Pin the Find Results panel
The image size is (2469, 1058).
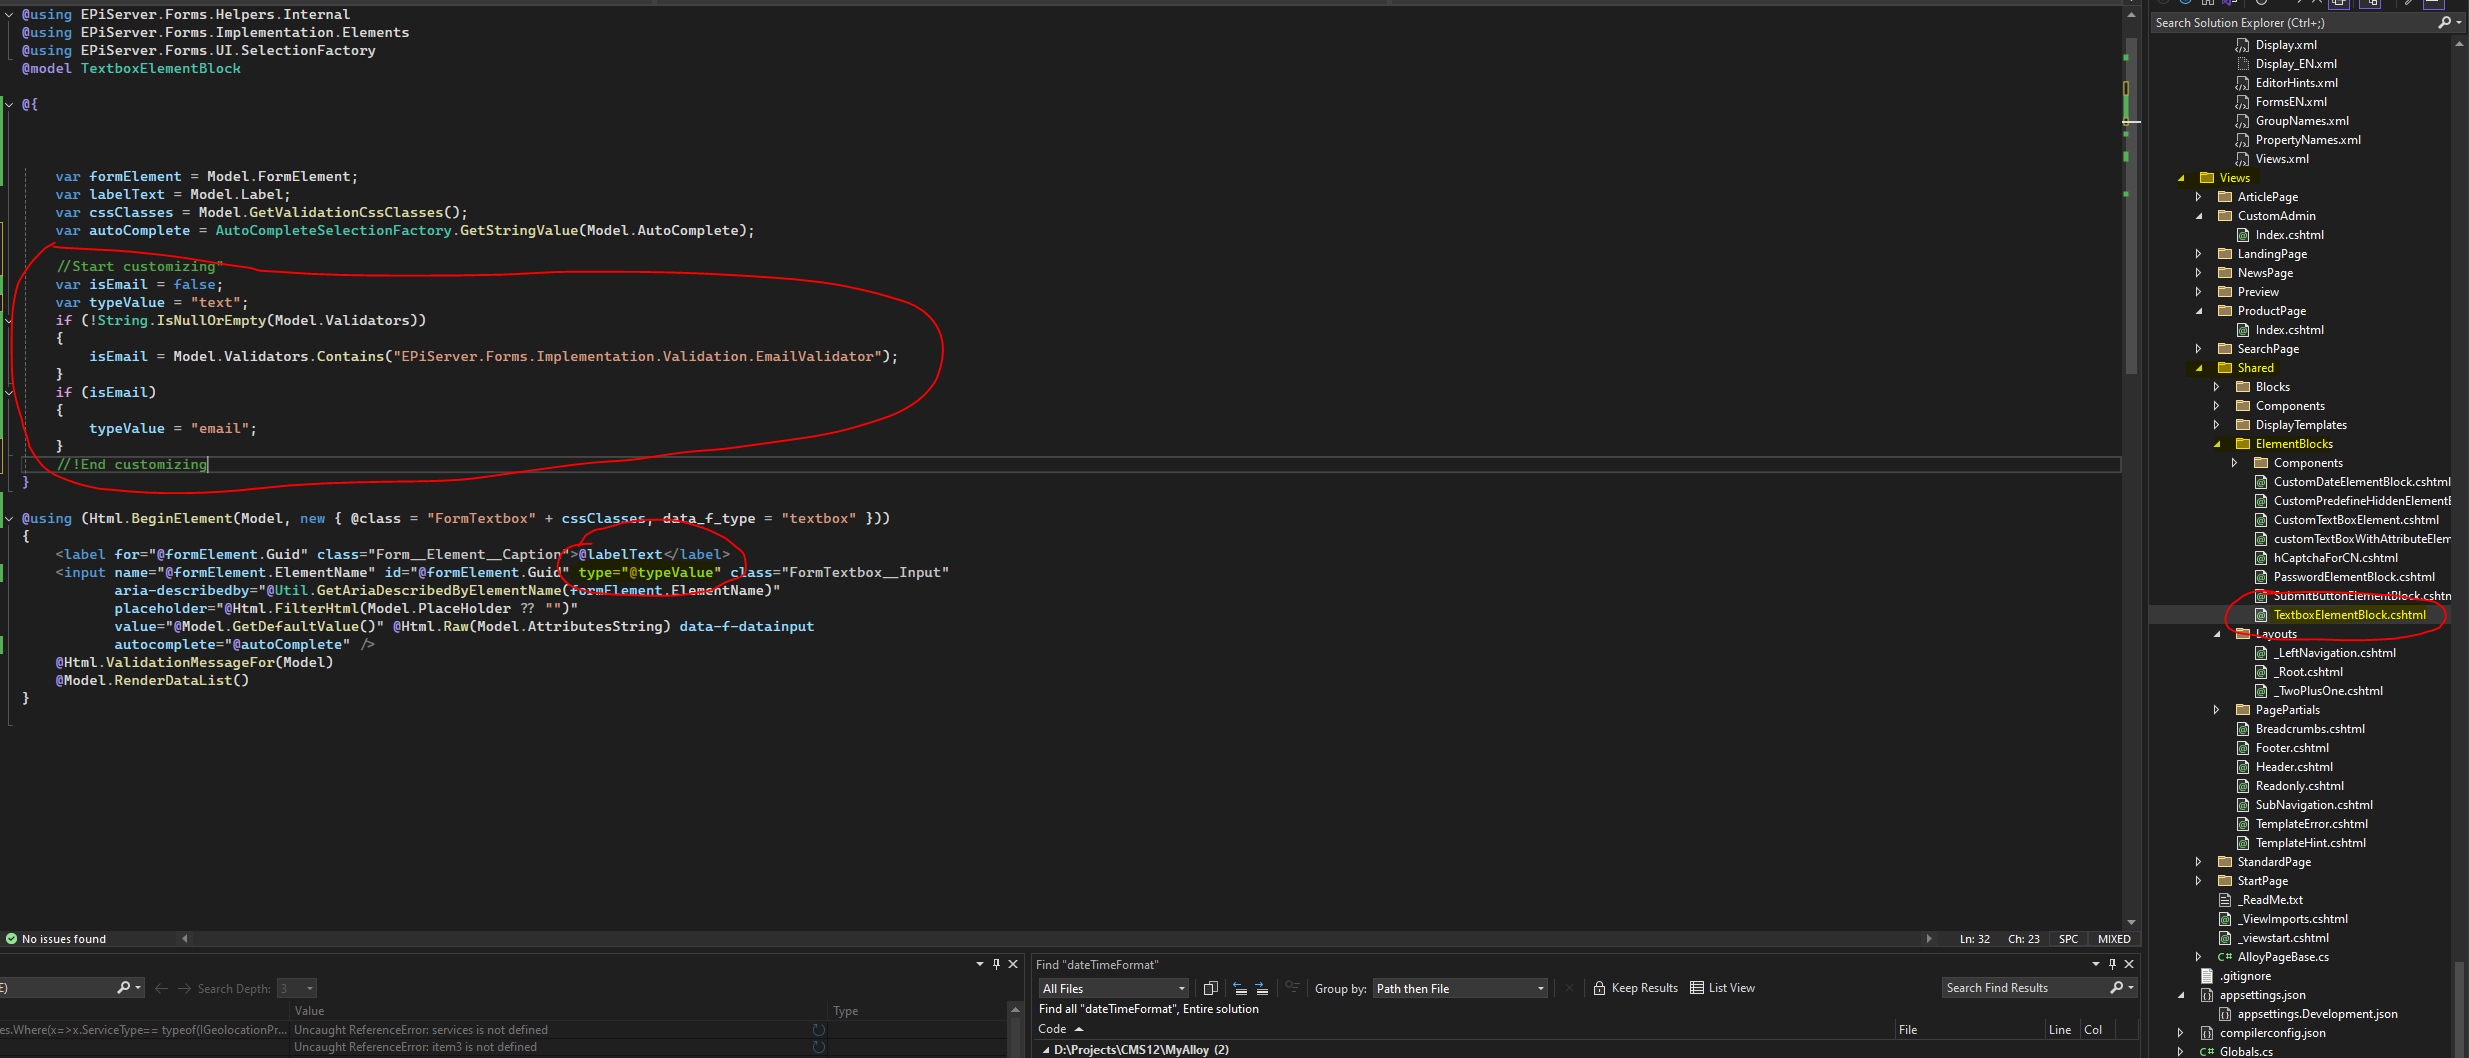coord(2112,964)
